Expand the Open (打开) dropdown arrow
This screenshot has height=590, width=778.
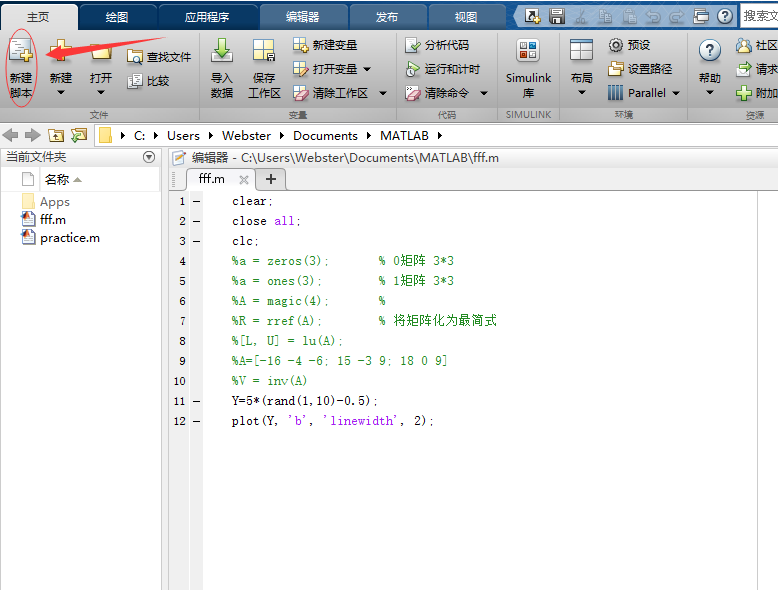(101, 93)
